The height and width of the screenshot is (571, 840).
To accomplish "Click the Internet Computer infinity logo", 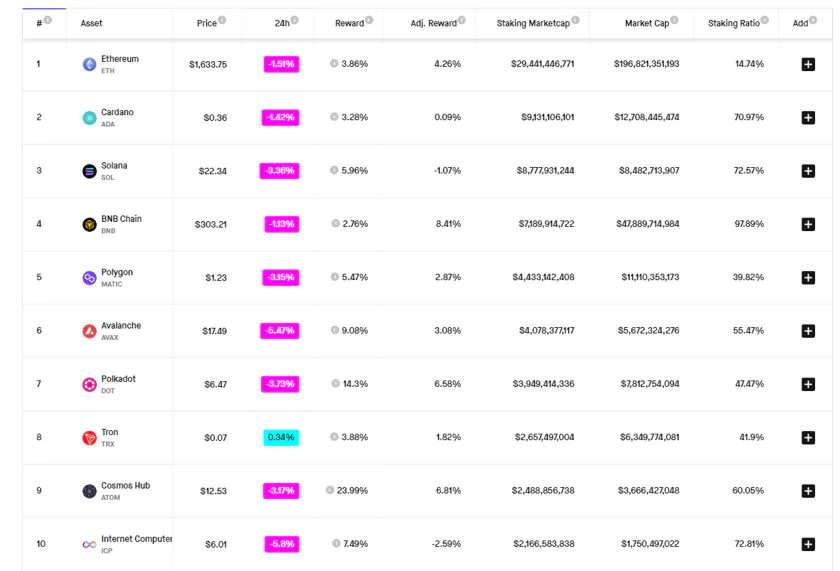I will point(89,544).
